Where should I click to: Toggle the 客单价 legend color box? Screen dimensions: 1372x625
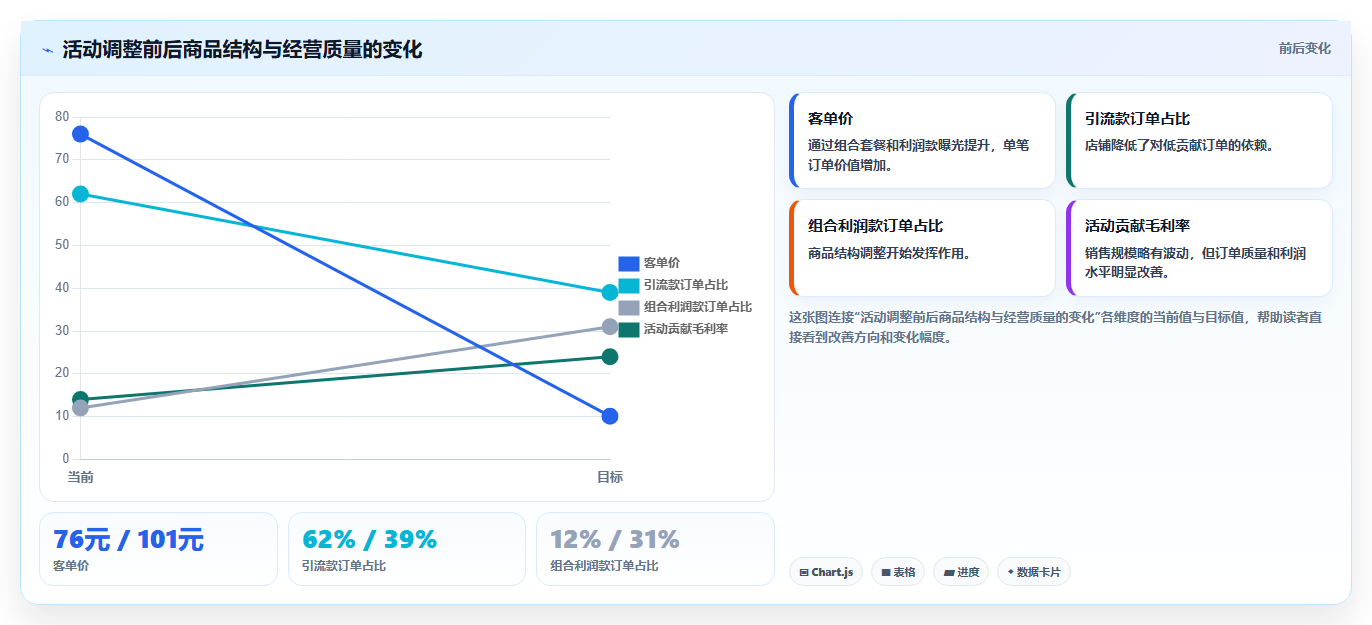coord(629,264)
